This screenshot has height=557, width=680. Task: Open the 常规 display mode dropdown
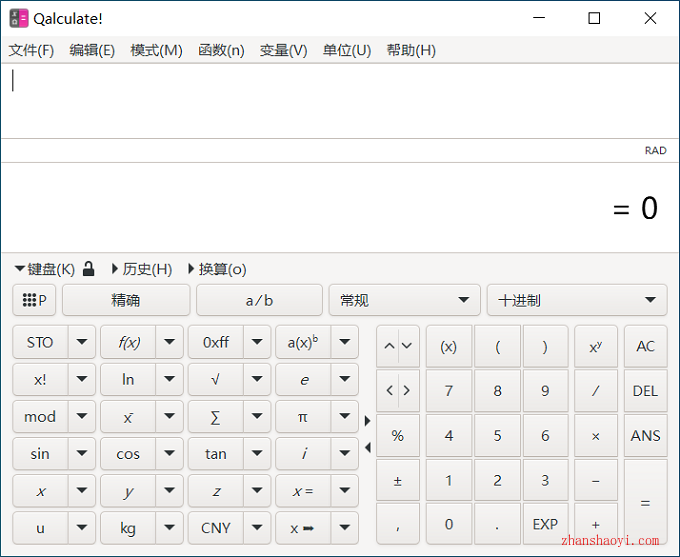point(404,300)
